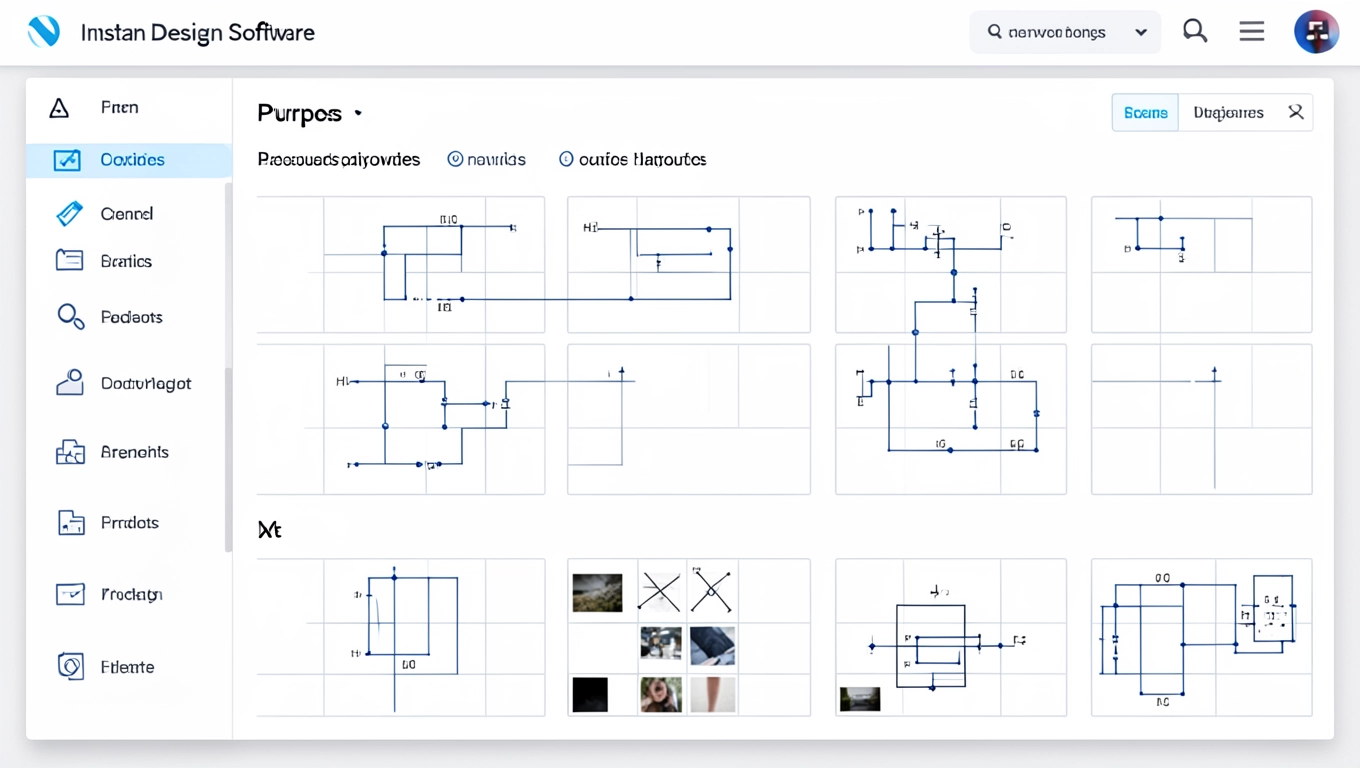Image resolution: width=1360 pixels, height=768 pixels.
Task: Open the Braitics folder icon
Action: [69, 261]
